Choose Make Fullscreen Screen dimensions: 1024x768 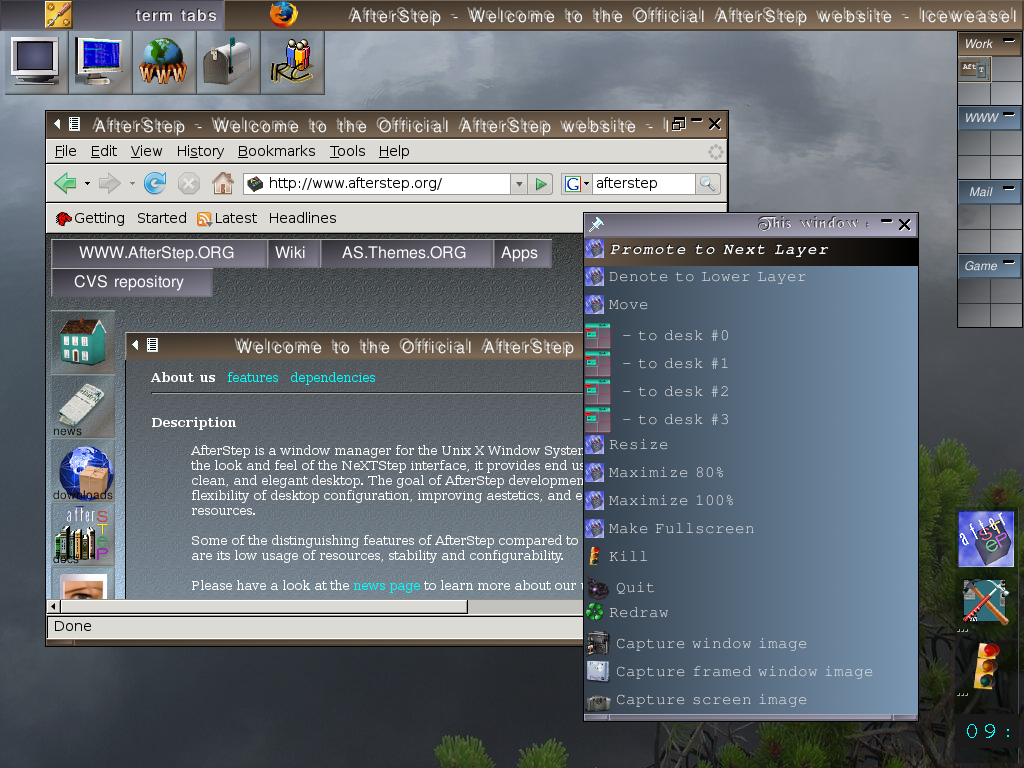click(x=751, y=529)
